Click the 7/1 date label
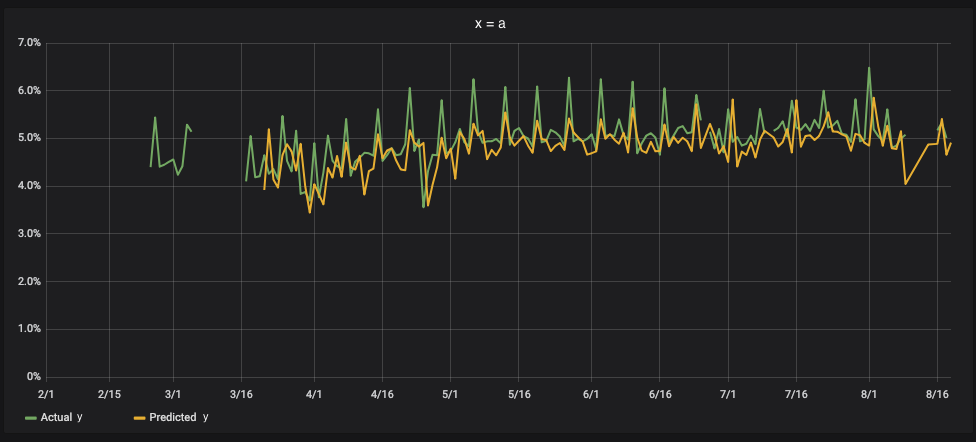The height and width of the screenshot is (442, 976). coord(728,395)
